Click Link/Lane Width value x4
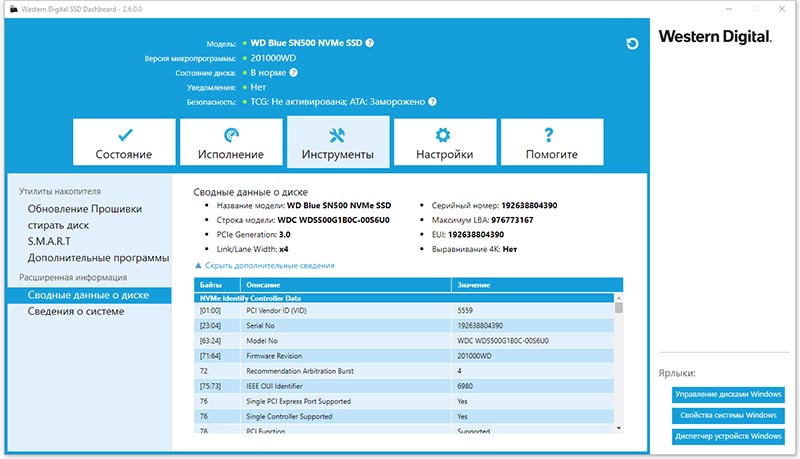 point(284,249)
